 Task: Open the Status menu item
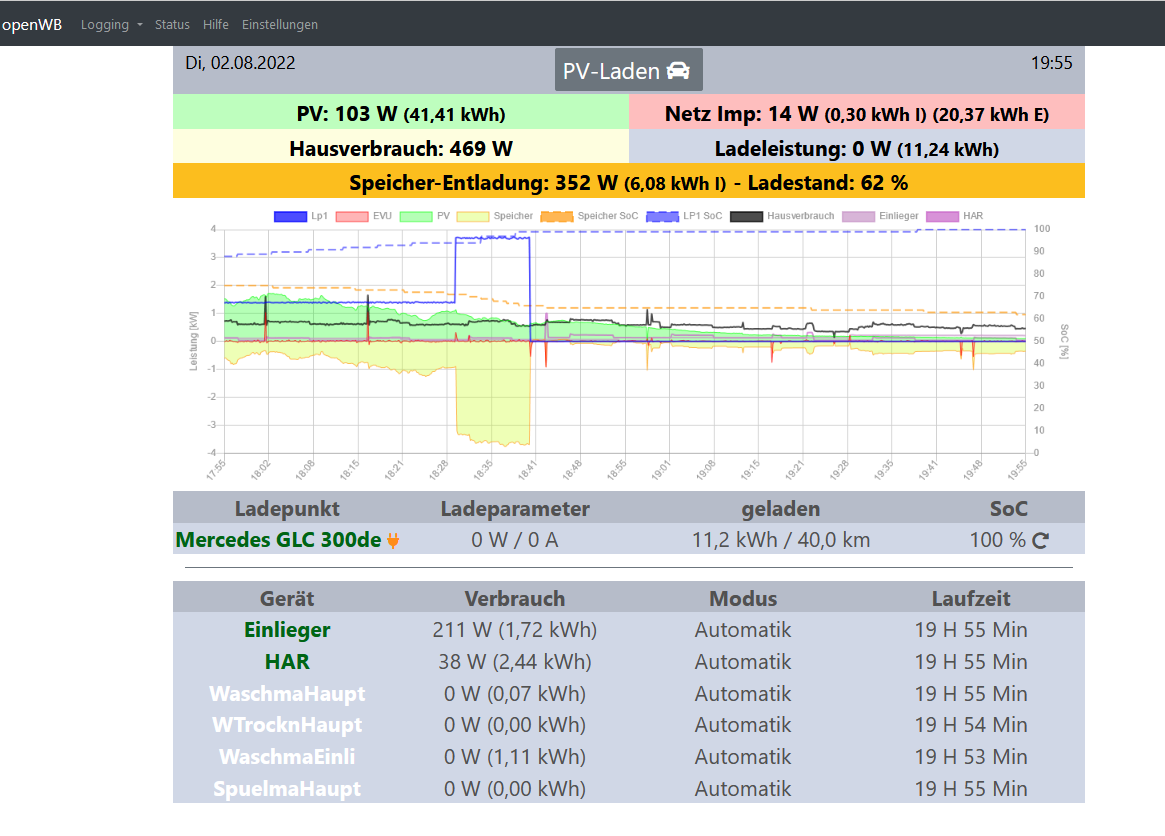pos(172,24)
